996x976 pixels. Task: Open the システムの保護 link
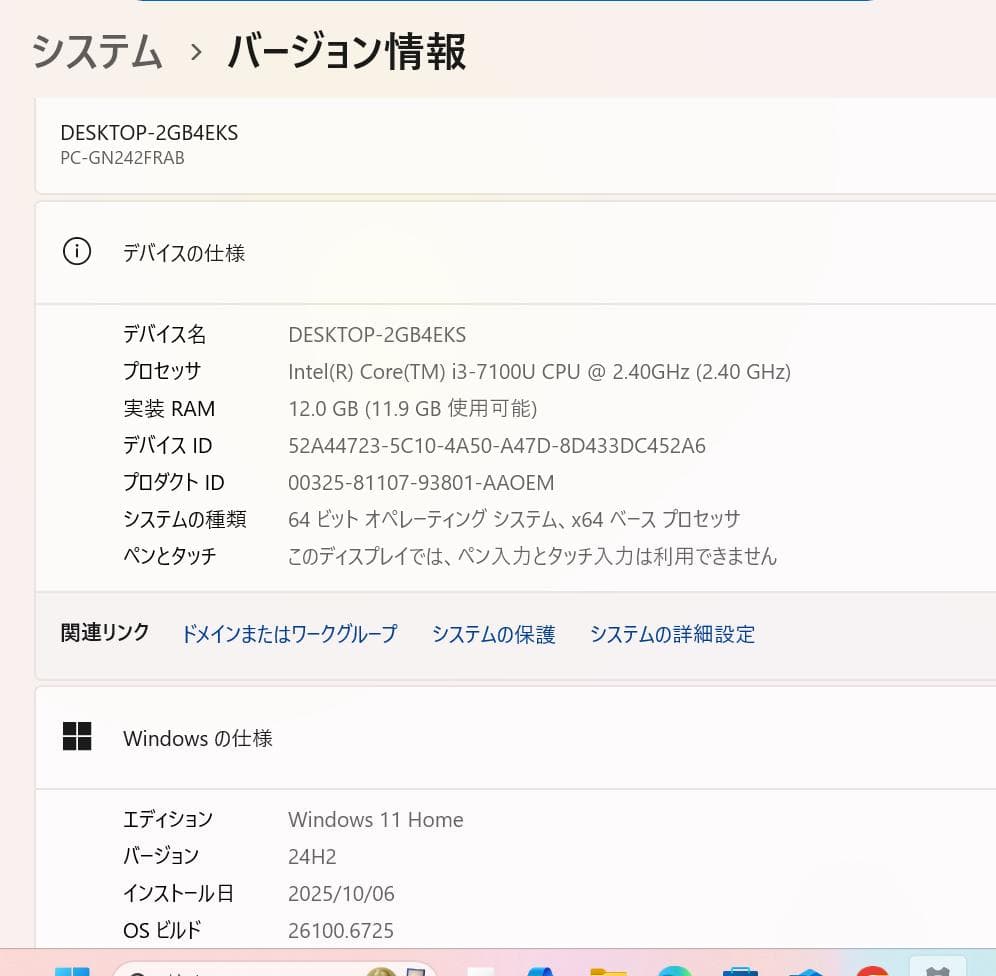pos(493,633)
